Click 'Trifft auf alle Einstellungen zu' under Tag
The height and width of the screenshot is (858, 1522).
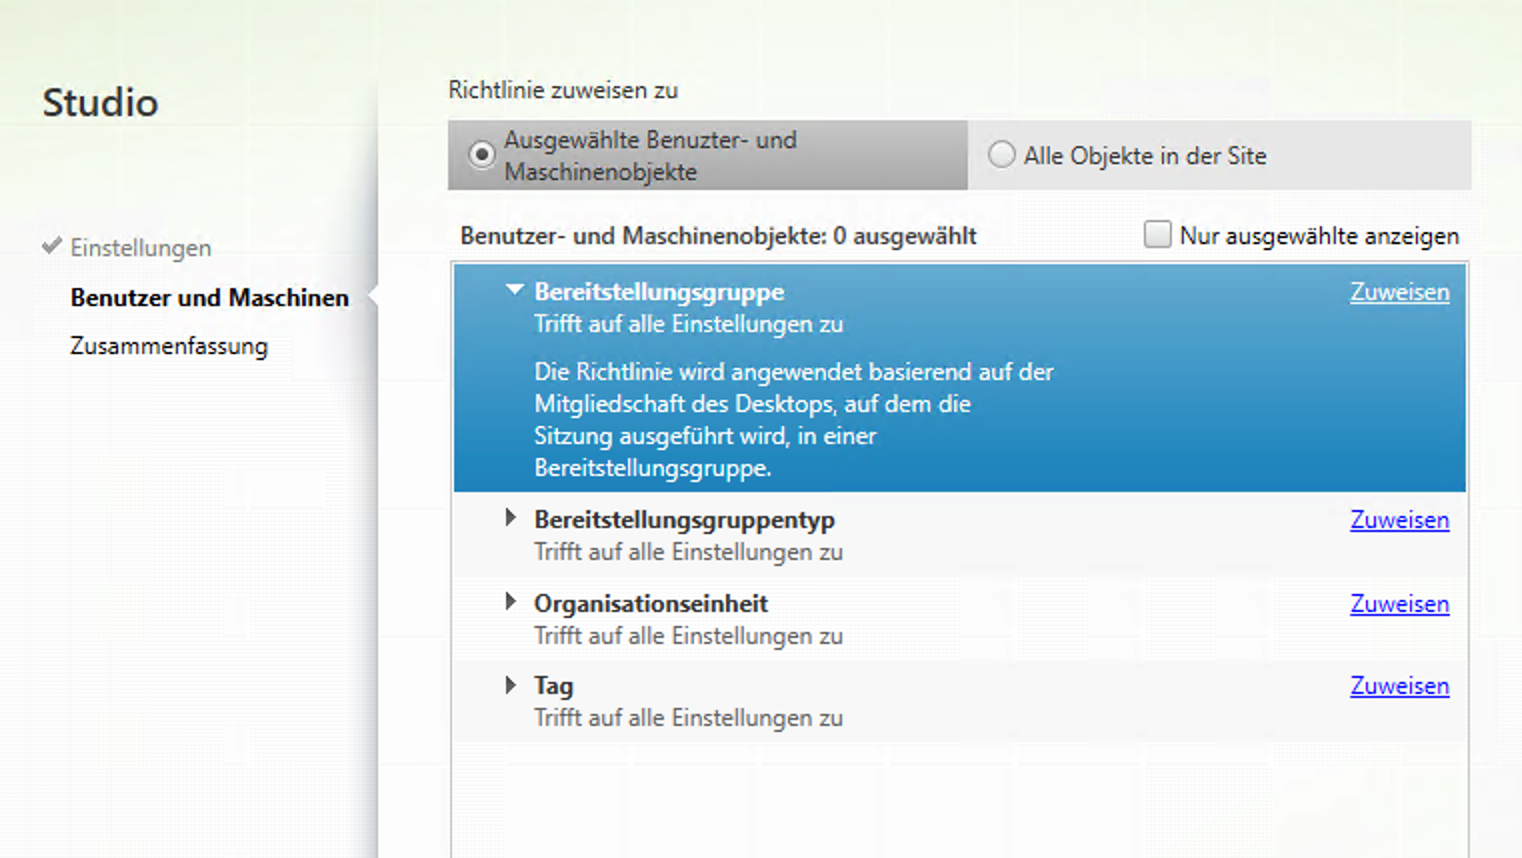coord(688,718)
